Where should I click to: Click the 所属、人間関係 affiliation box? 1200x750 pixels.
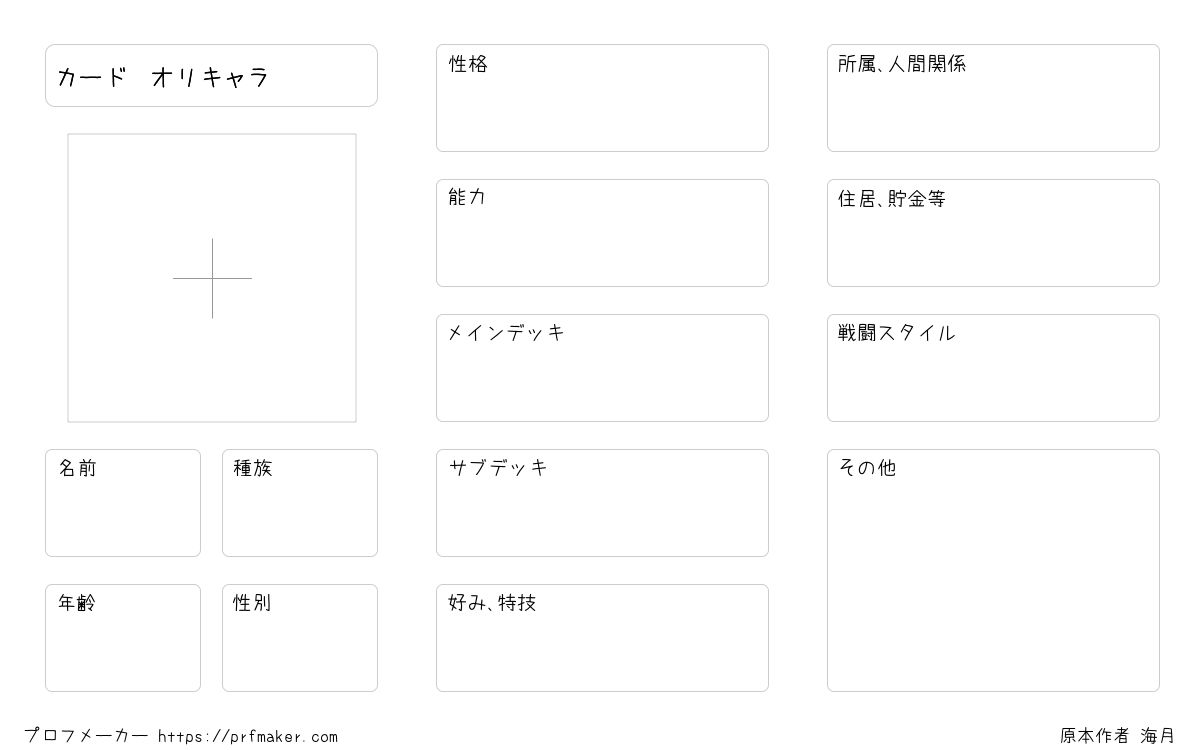pos(993,98)
